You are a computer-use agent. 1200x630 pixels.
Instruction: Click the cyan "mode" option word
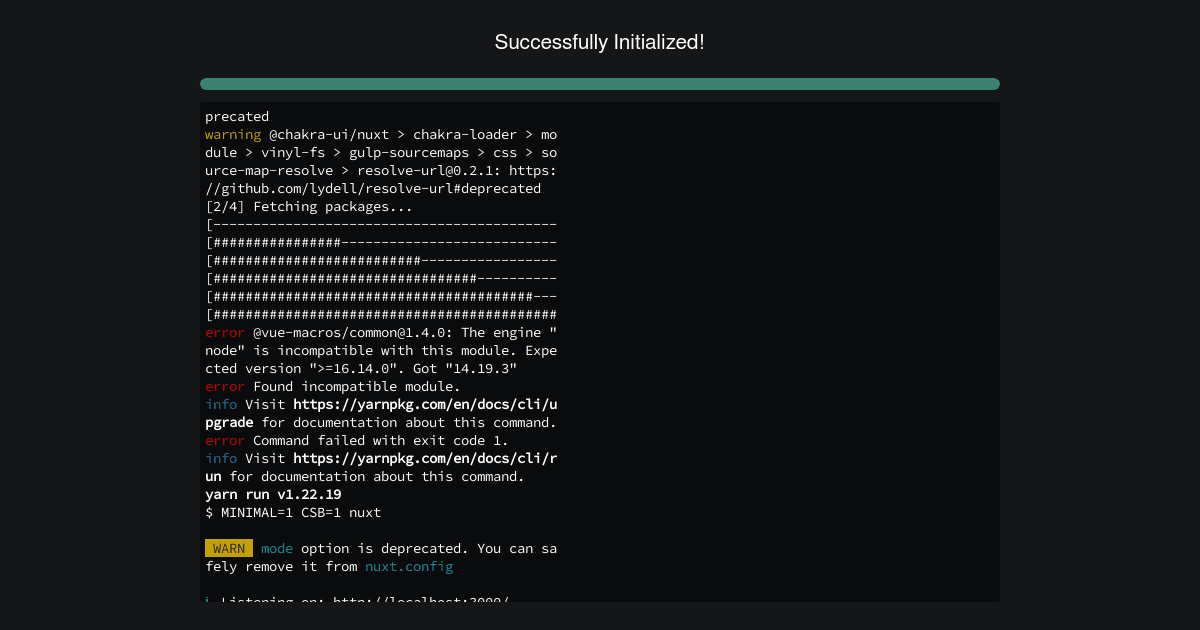tap(277, 548)
